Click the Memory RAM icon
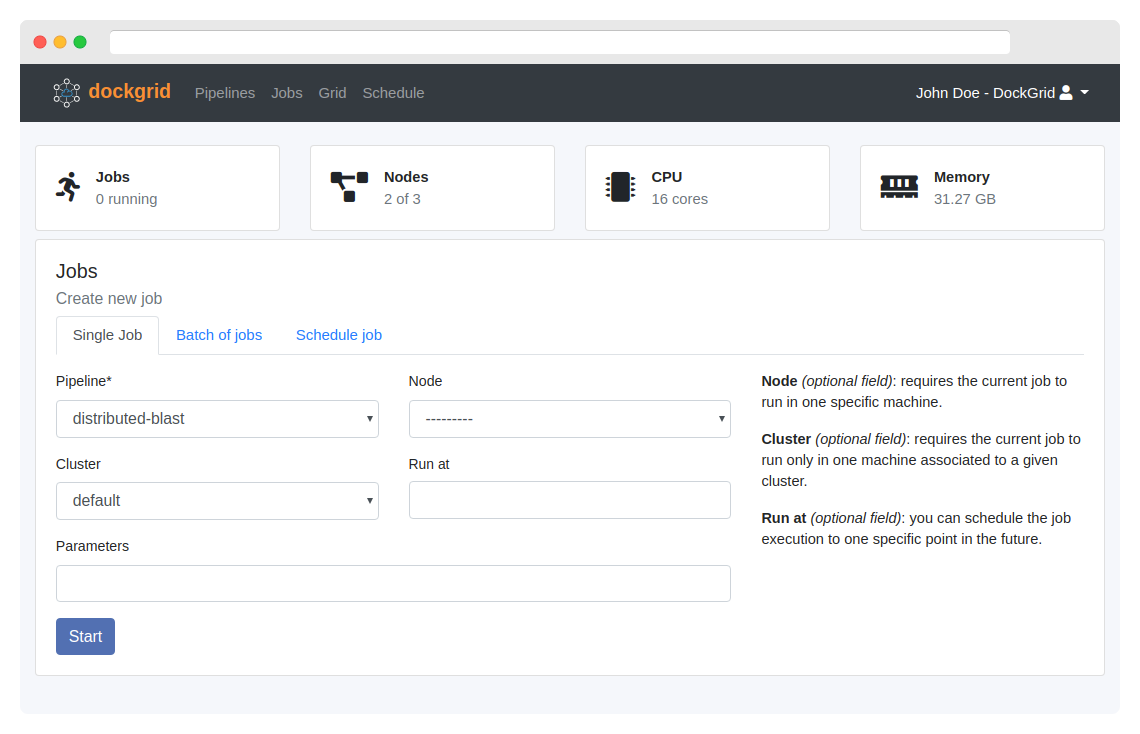The height and width of the screenshot is (734, 1140). (898, 187)
